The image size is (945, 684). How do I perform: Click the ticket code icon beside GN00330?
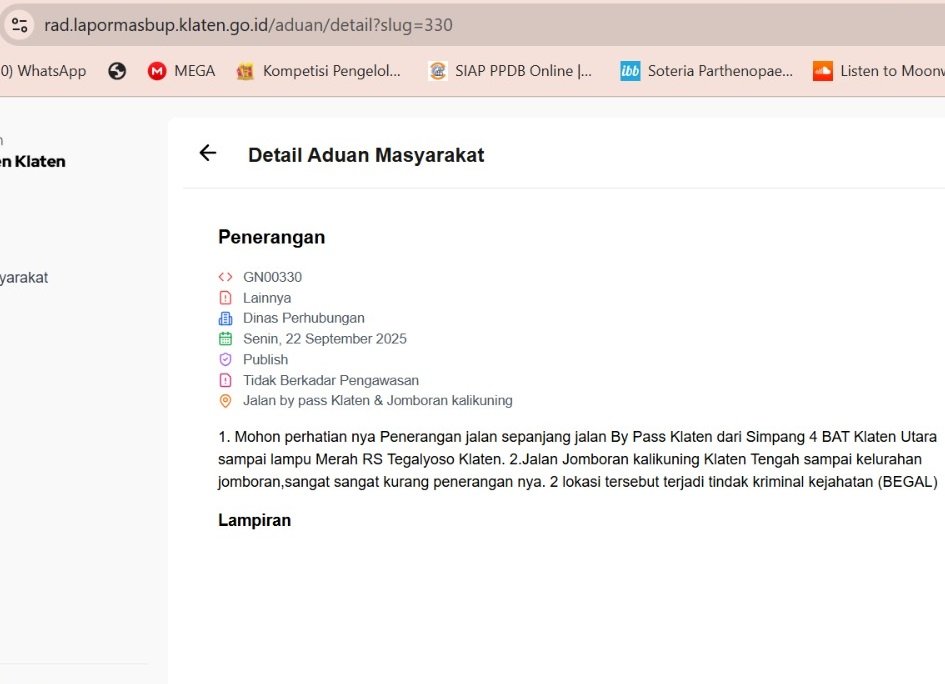[225, 277]
